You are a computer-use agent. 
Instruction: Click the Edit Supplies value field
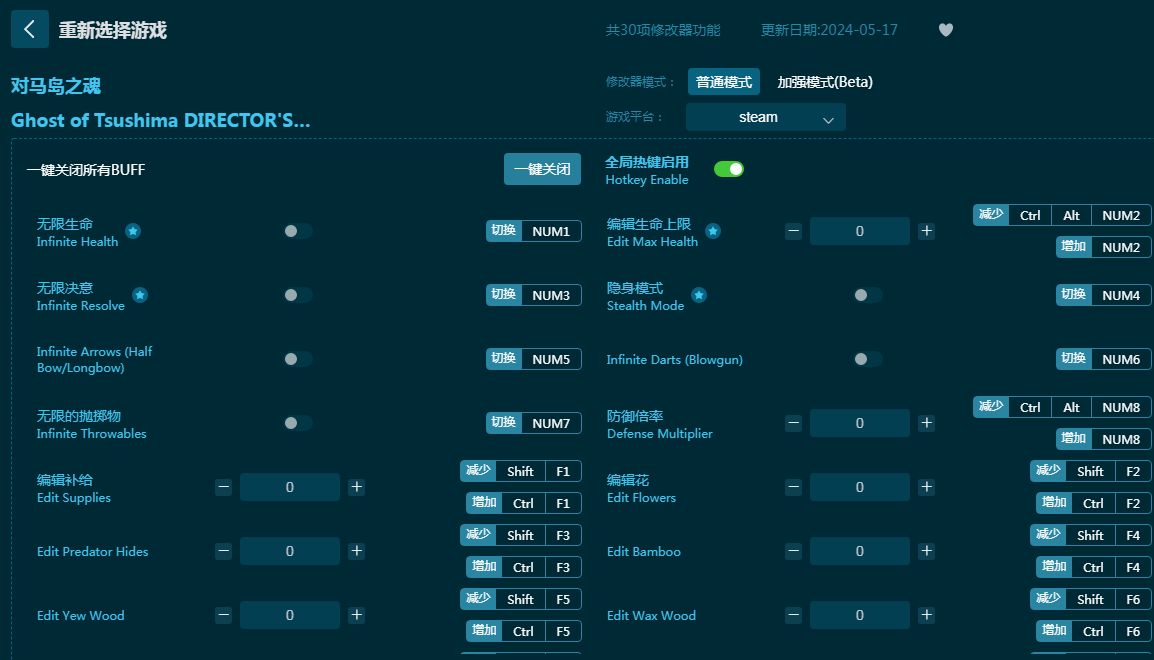point(290,487)
